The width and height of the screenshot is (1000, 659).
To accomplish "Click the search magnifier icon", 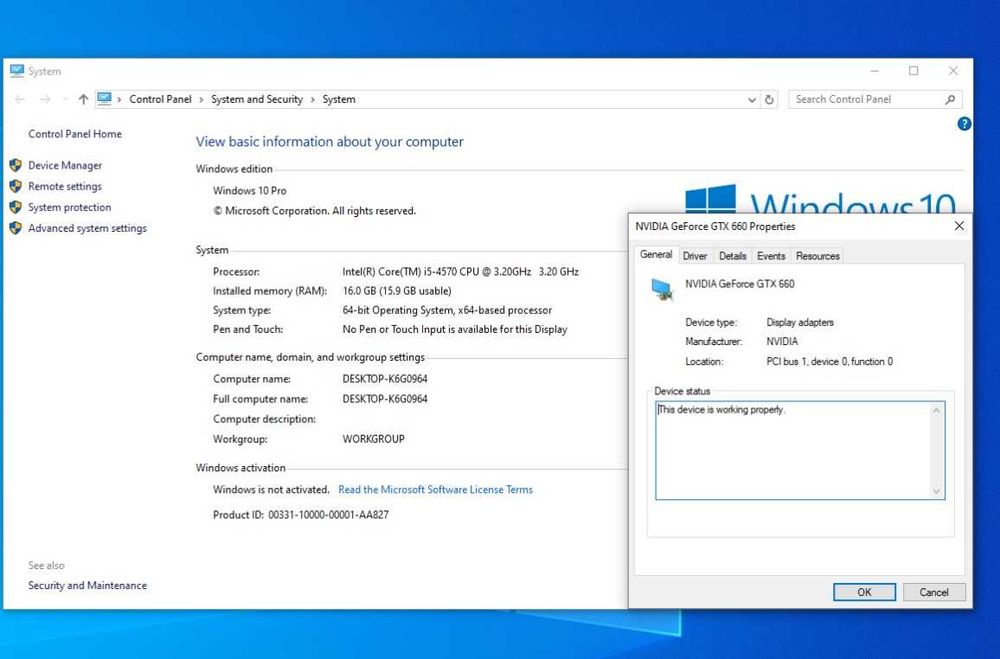I will click(950, 100).
